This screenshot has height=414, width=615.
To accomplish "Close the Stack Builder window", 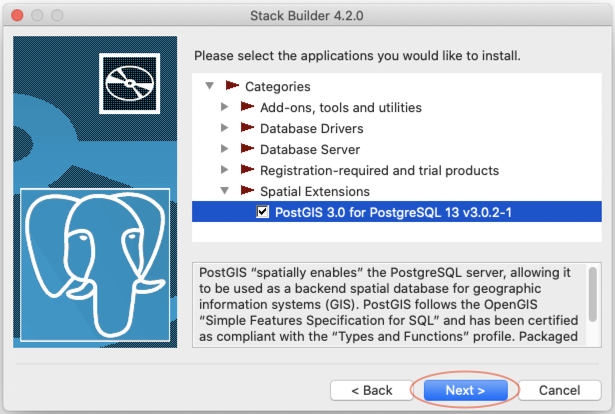I will tap(17, 15).
